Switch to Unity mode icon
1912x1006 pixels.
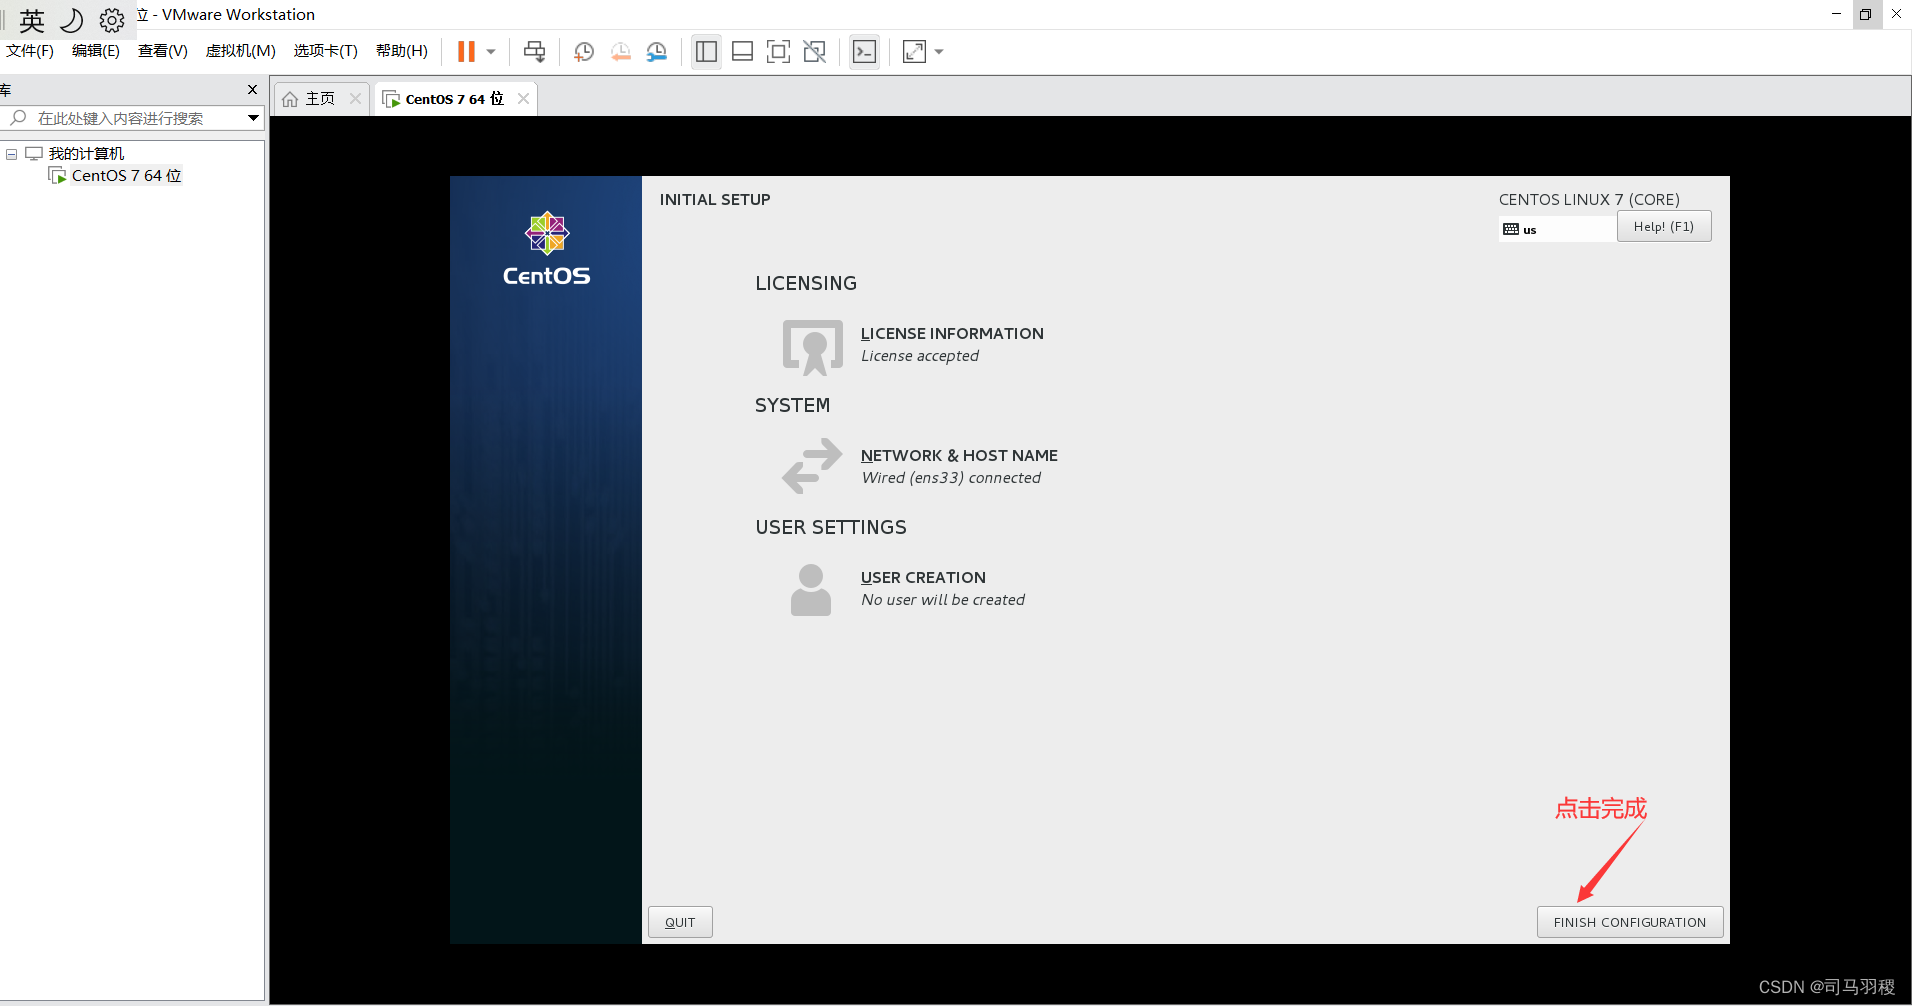(x=815, y=51)
